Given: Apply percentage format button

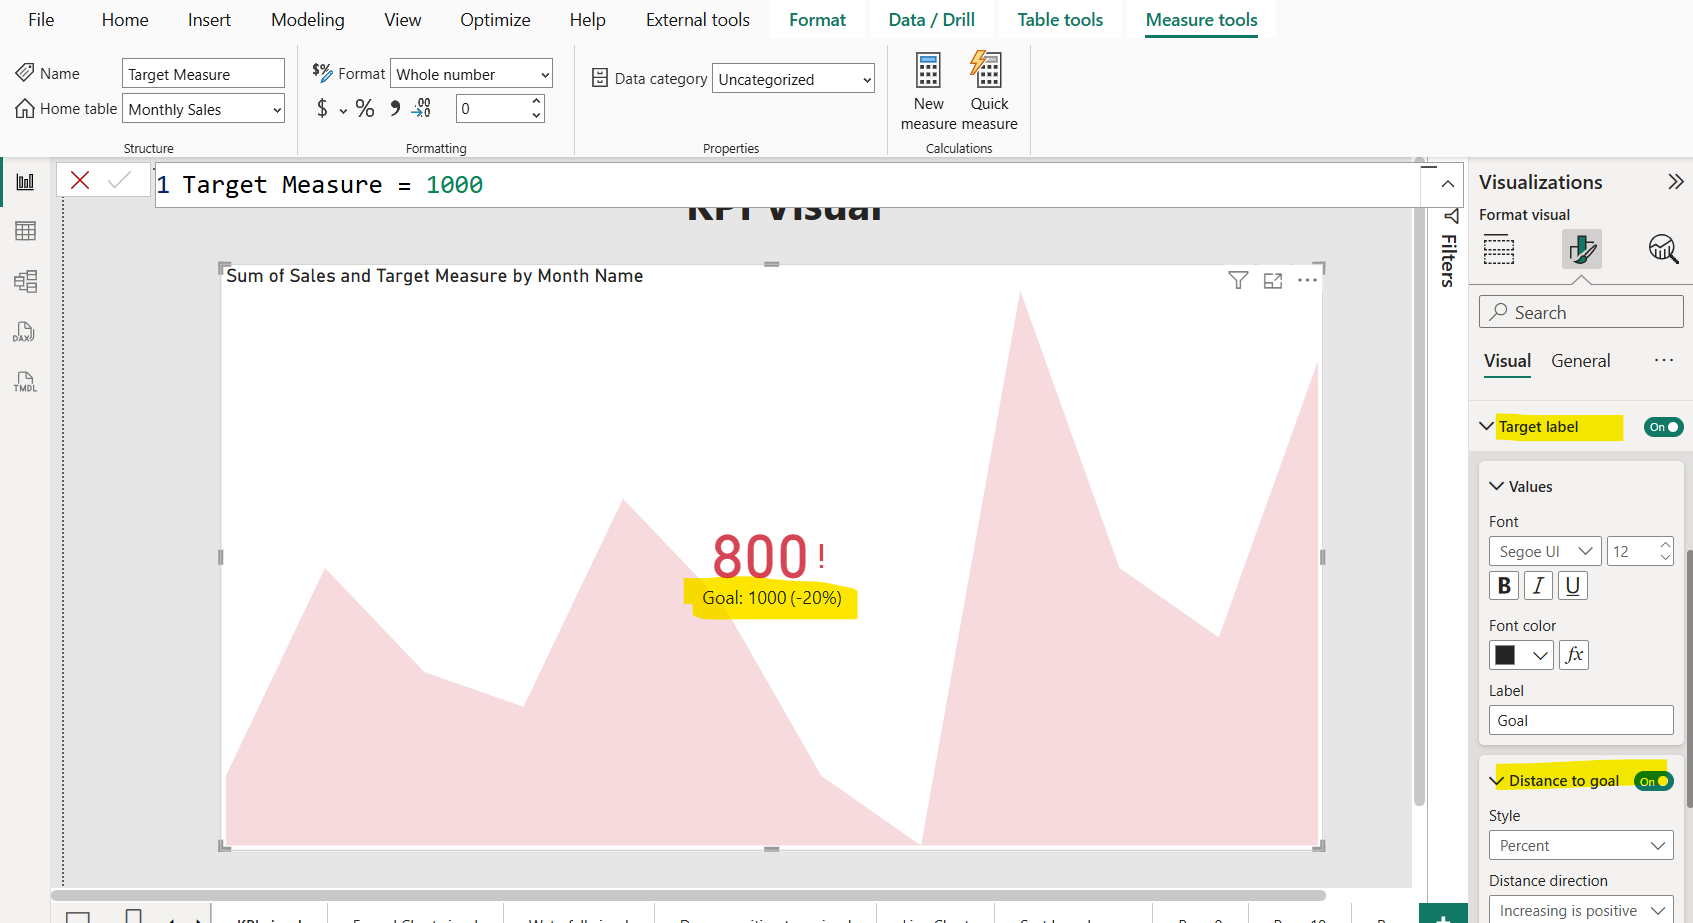Looking at the screenshot, I should pos(365,108).
